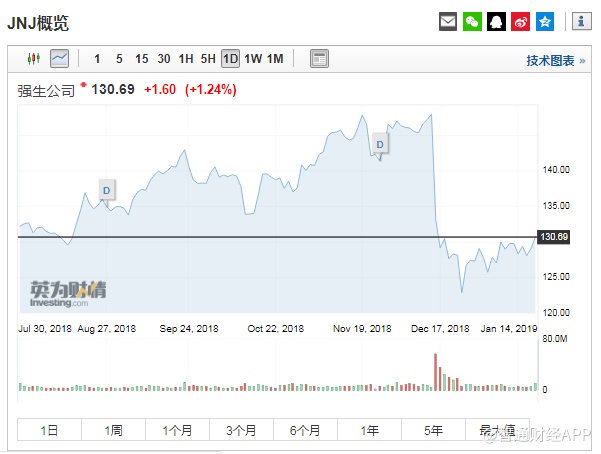
Task: Switch to the 5年 range tab
Action: tap(433, 430)
